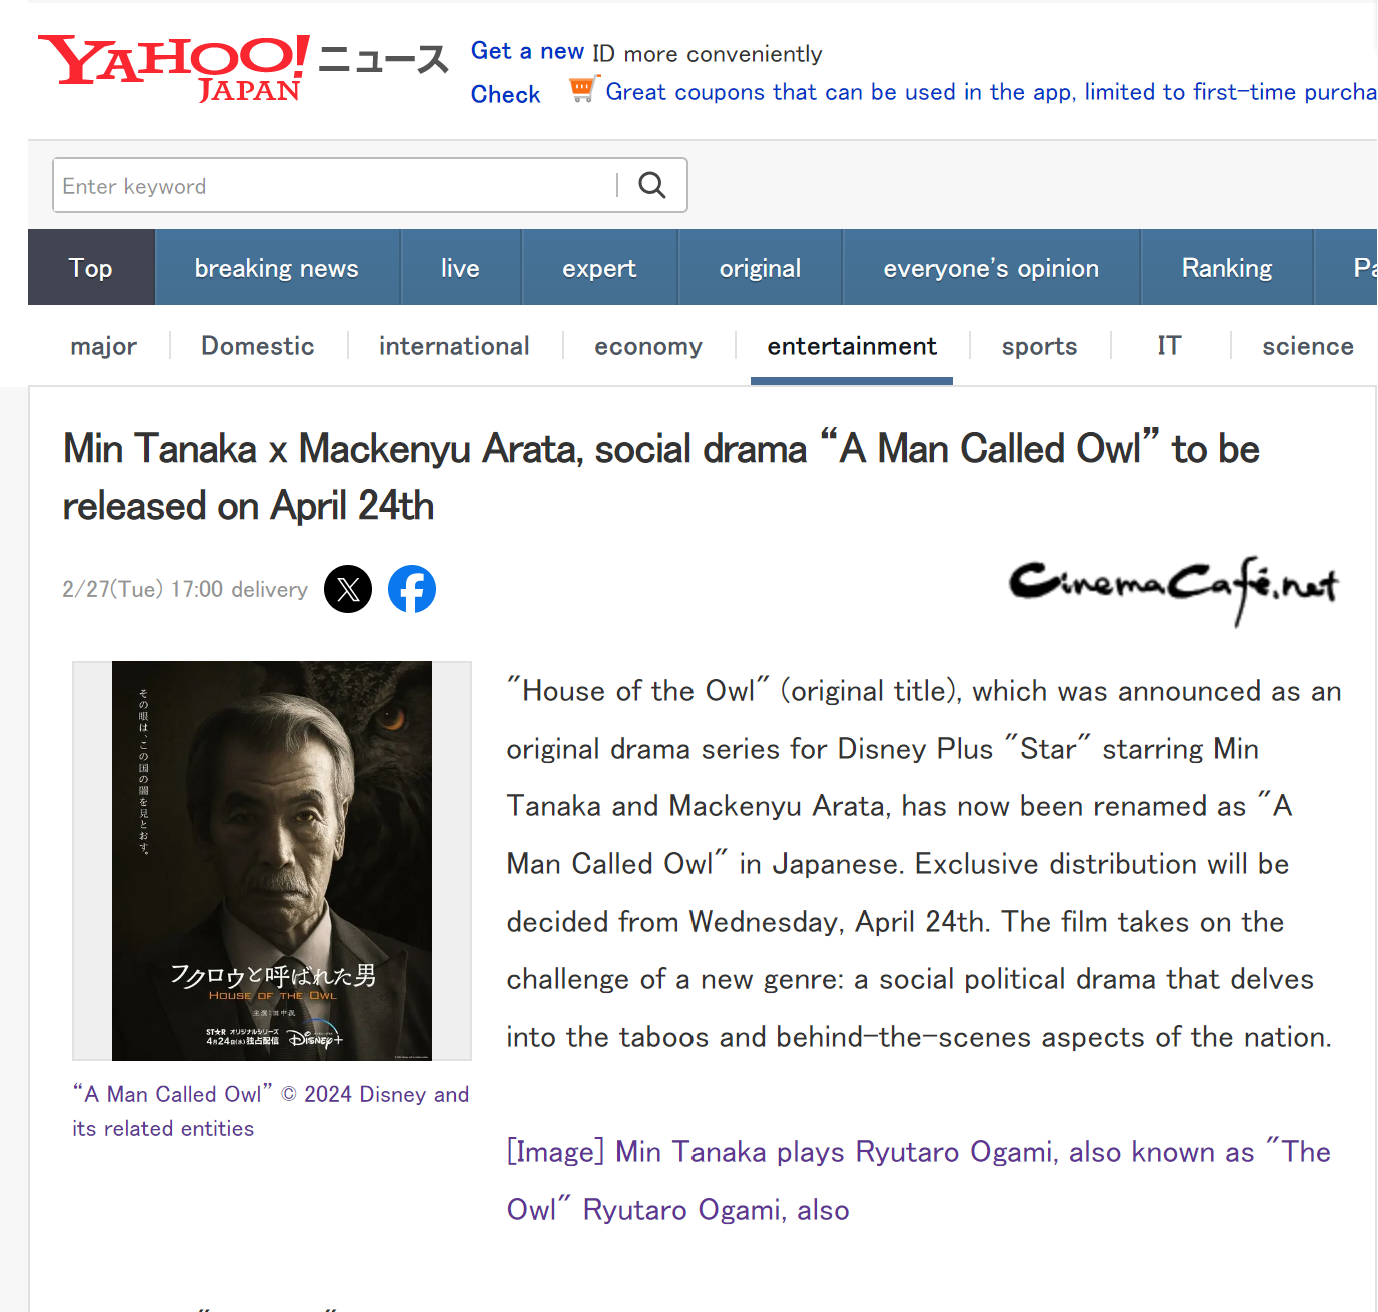
Task: Open the breaking news tab
Action: [x=277, y=268]
